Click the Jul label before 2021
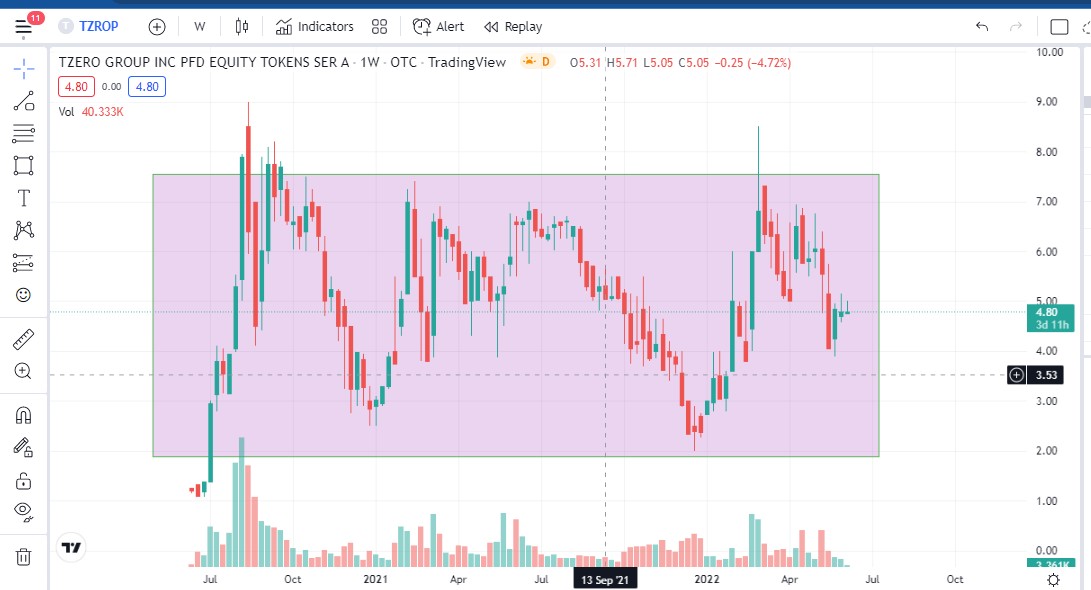This screenshot has width=1091, height=590. (x=209, y=579)
